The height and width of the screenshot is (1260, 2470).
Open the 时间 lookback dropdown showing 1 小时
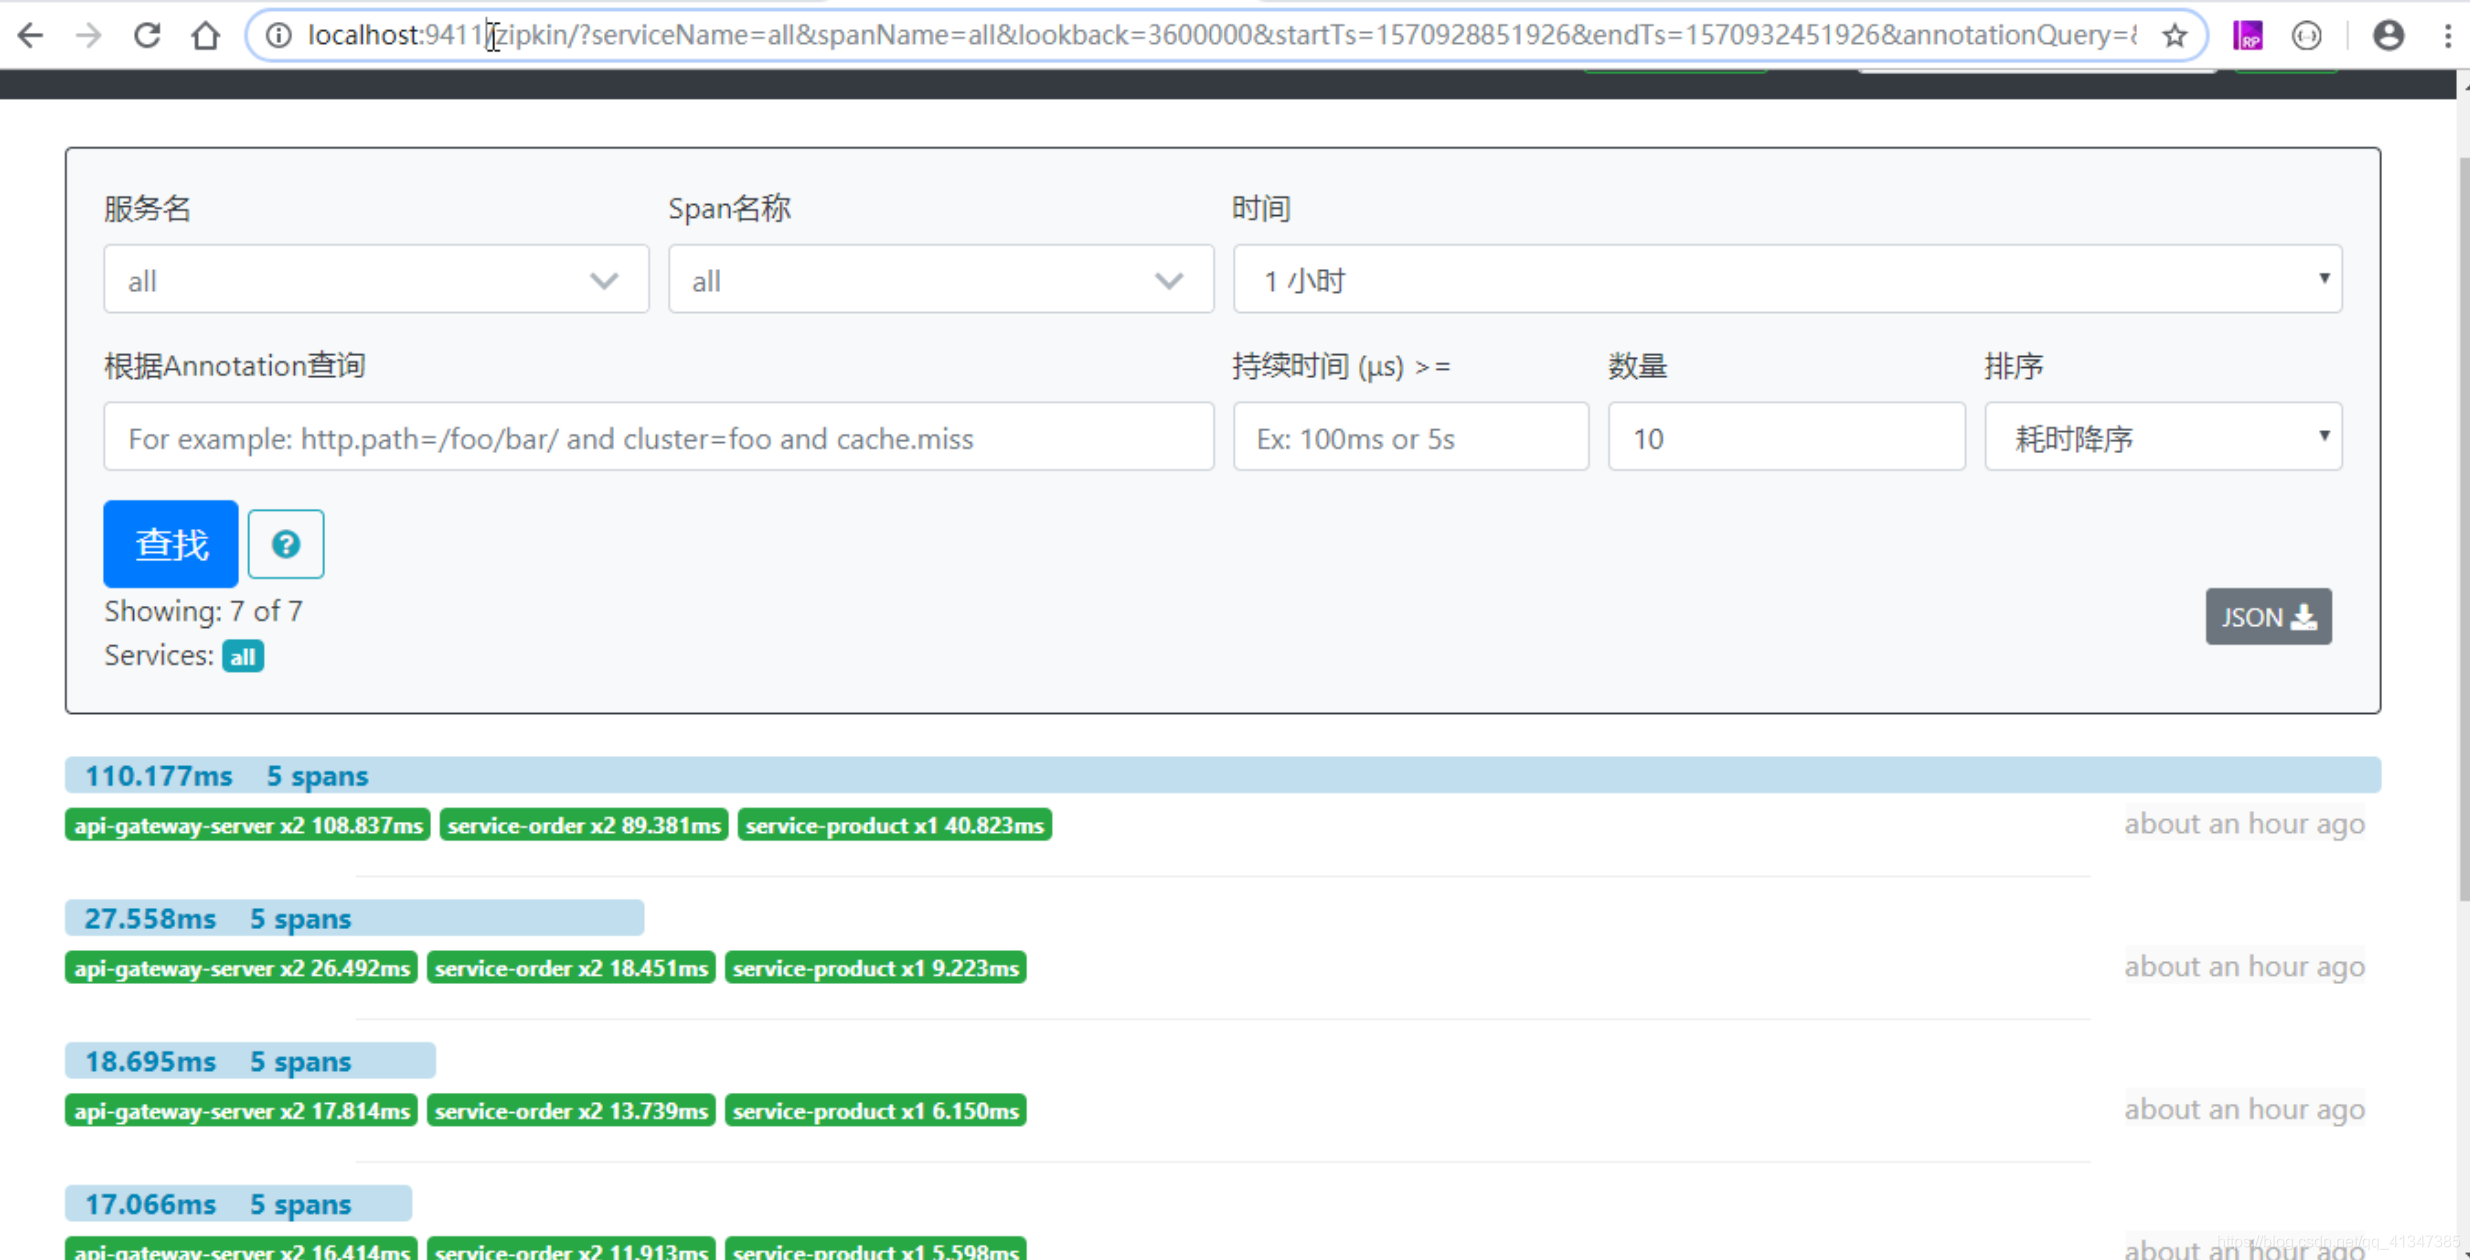tap(1787, 279)
